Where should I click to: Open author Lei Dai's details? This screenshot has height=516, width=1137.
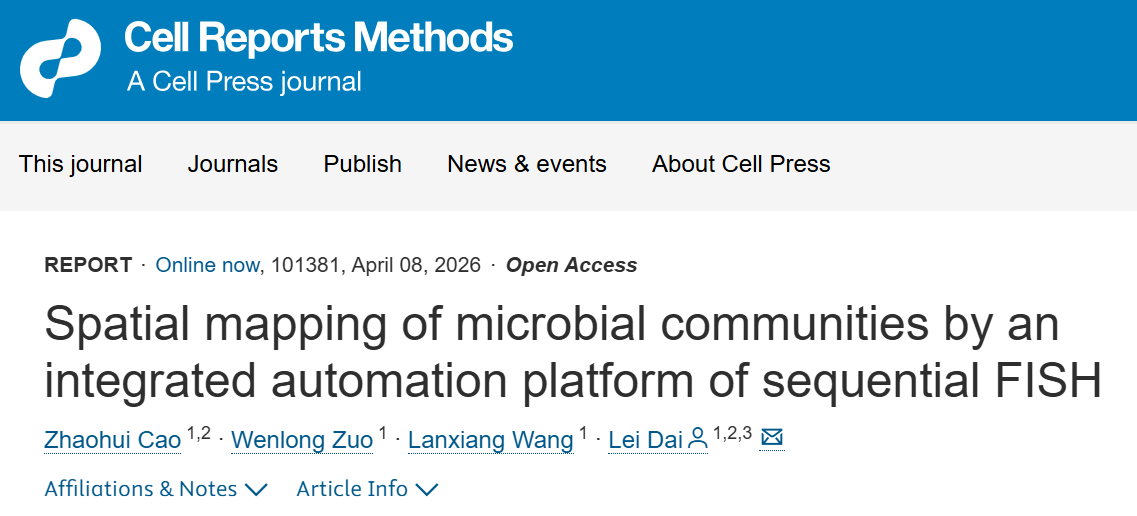tap(647, 439)
